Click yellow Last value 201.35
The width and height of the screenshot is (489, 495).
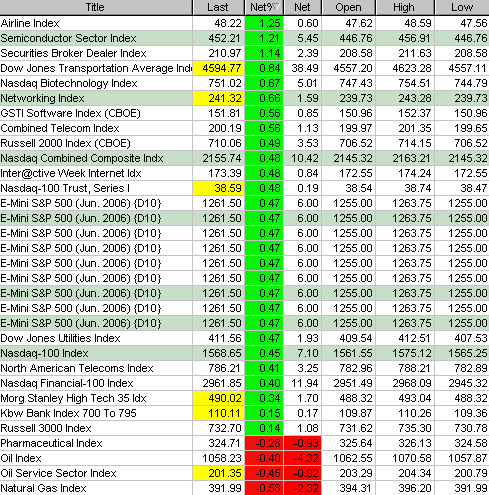219,473
